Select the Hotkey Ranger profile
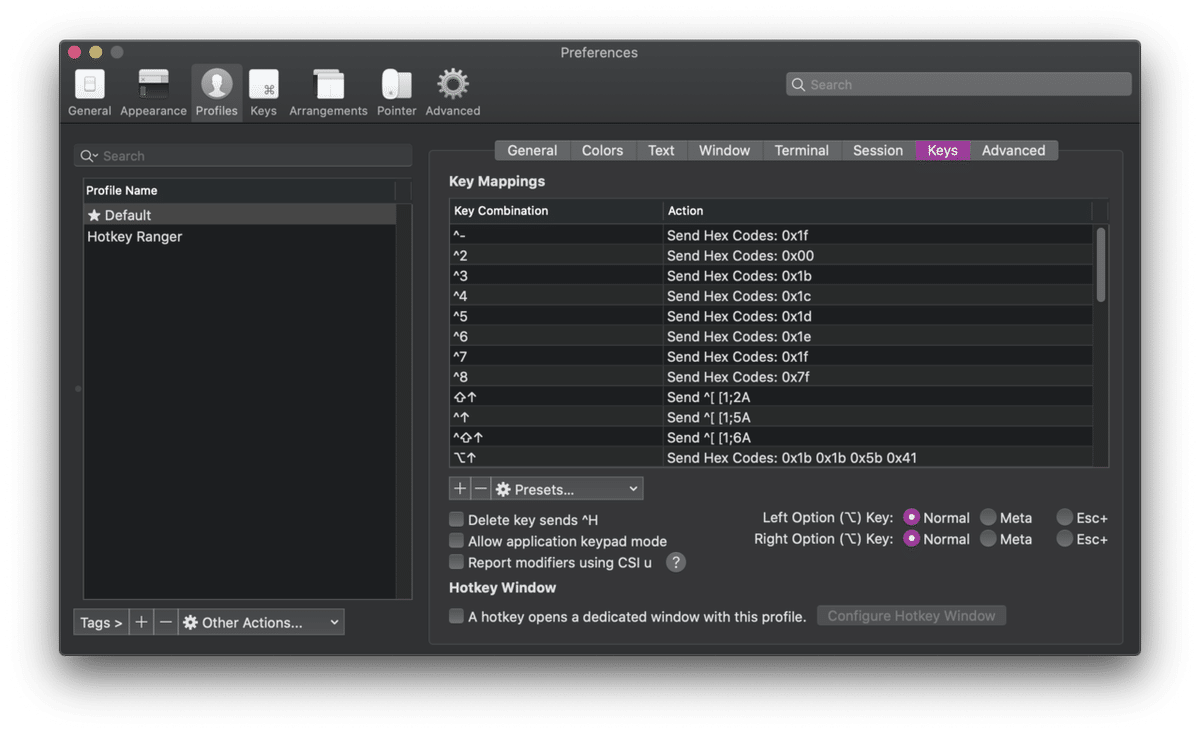The image size is (1200, 734). pyautogui.click(x=239, y=237)
